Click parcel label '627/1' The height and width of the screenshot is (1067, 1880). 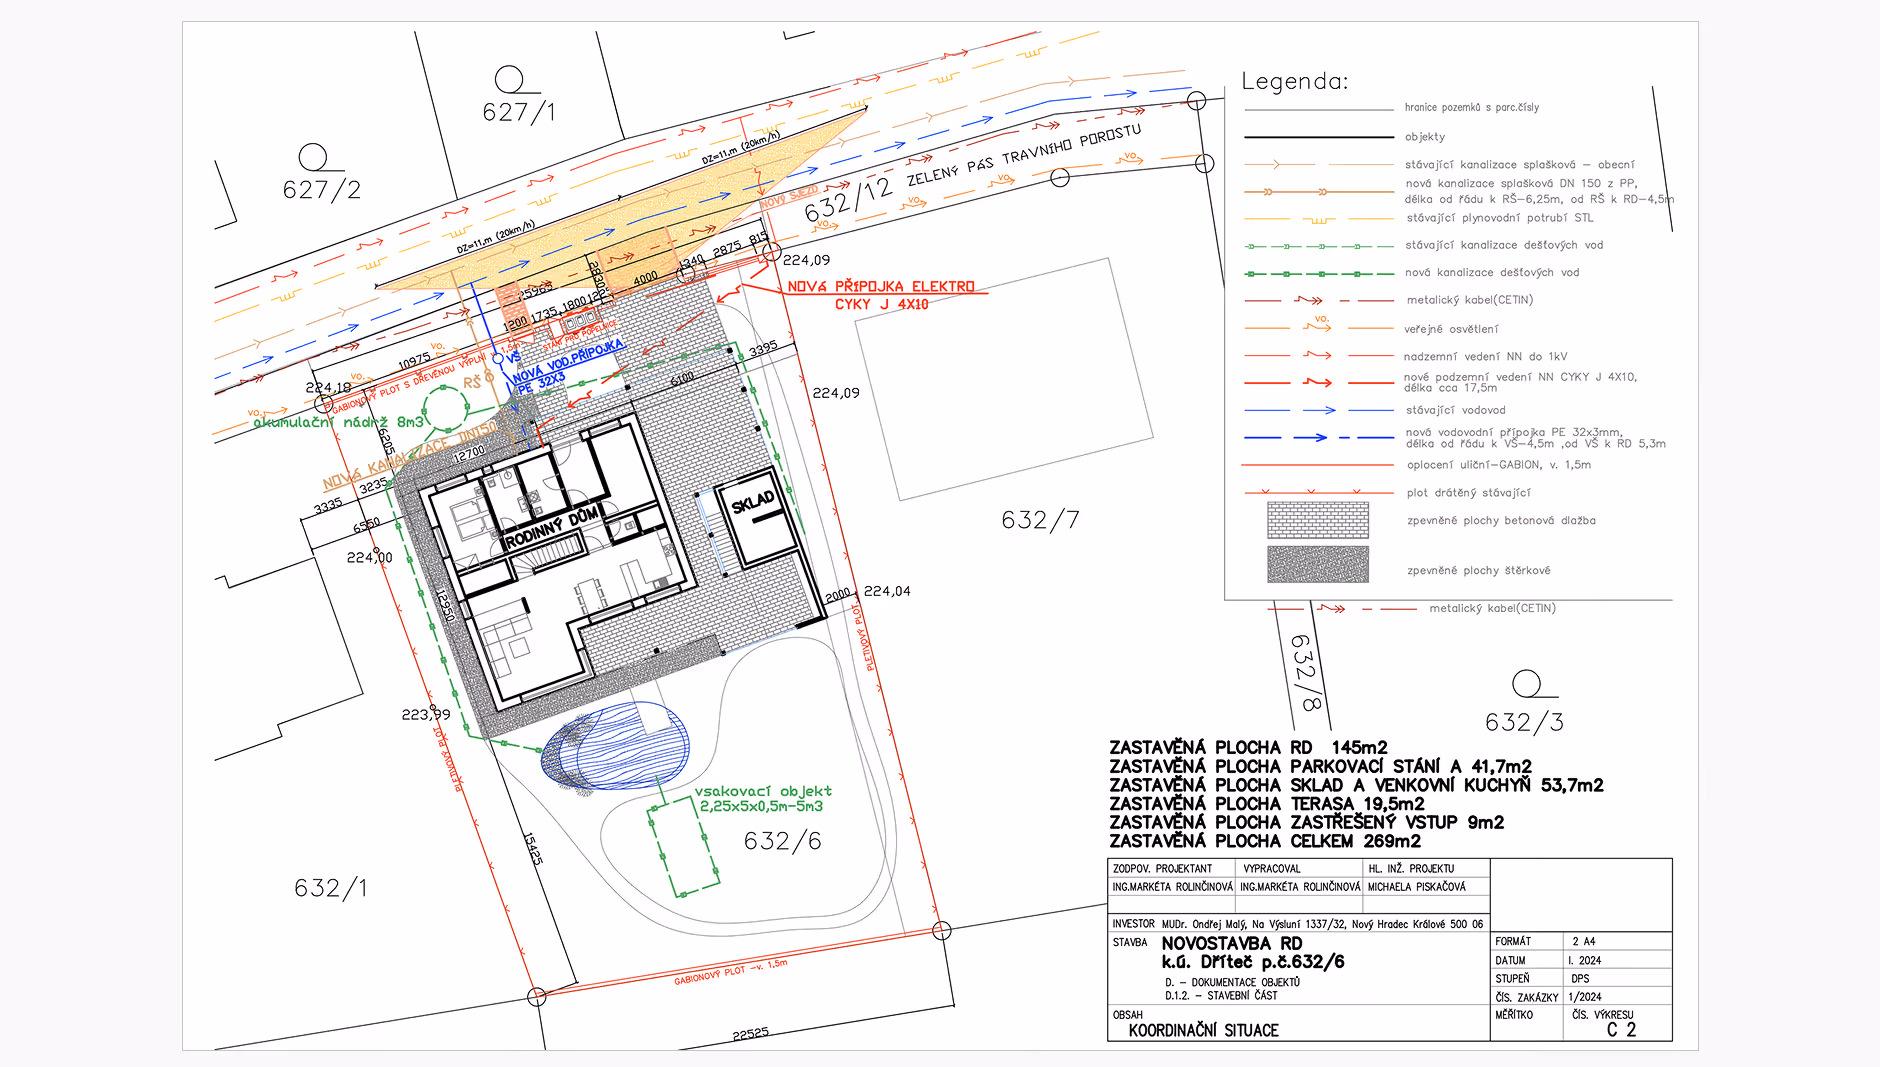pos(518,112)
